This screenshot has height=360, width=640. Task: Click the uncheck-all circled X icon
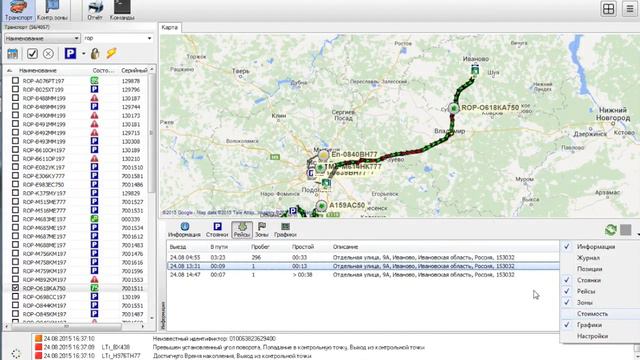tap(48, 53)
